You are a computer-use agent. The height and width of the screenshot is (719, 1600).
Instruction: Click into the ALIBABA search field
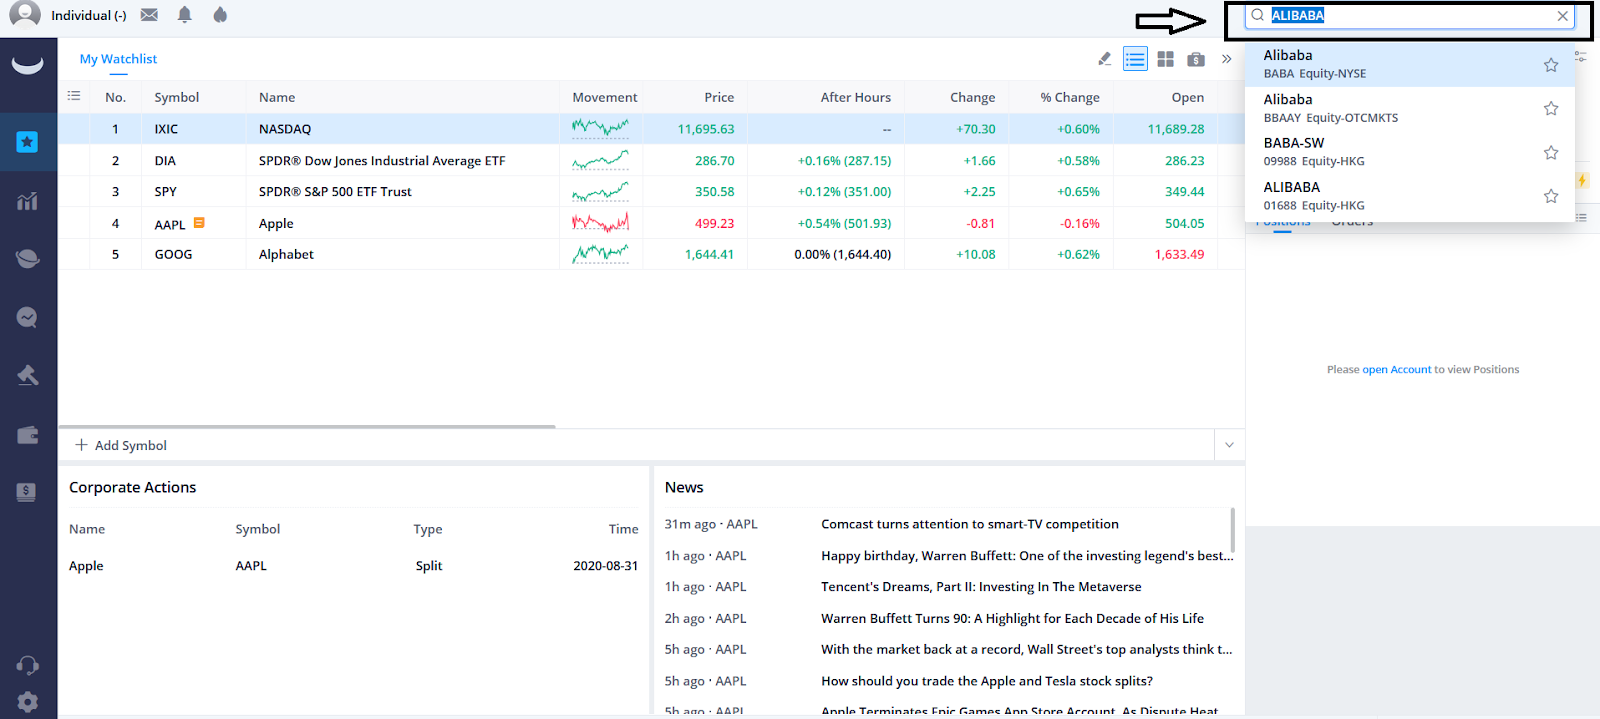click(1410, 16)
